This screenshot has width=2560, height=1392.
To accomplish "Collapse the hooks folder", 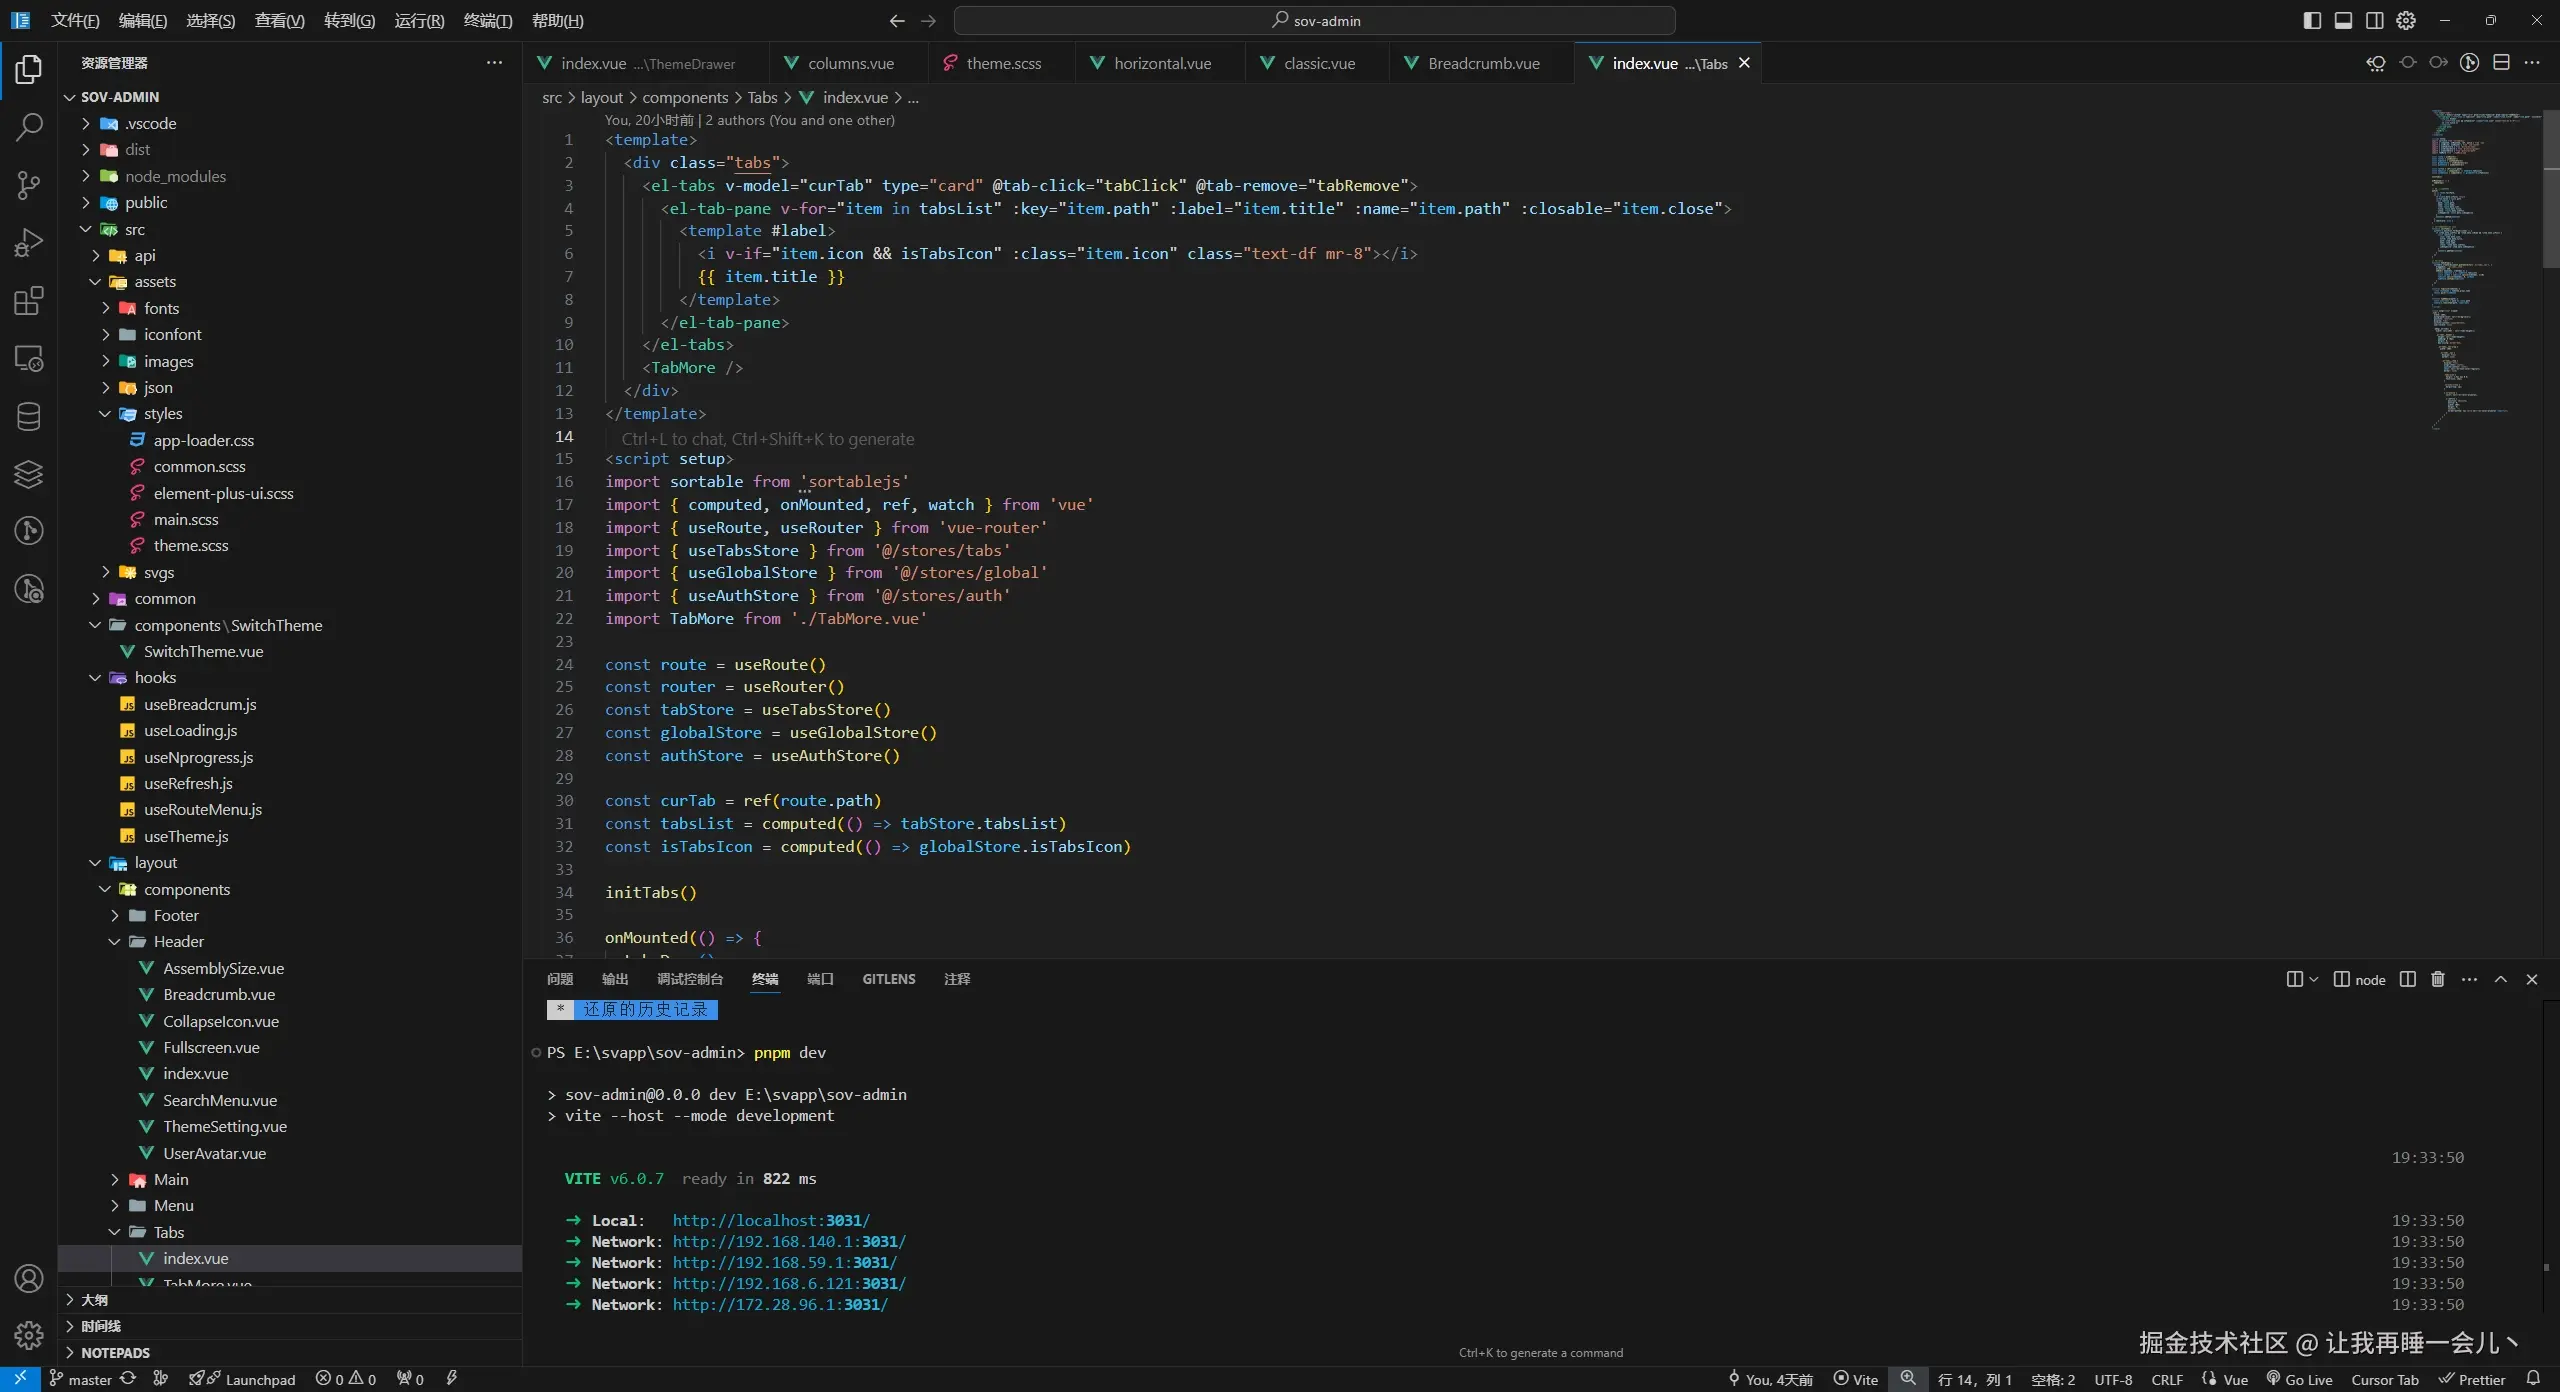I will point(155,678).
